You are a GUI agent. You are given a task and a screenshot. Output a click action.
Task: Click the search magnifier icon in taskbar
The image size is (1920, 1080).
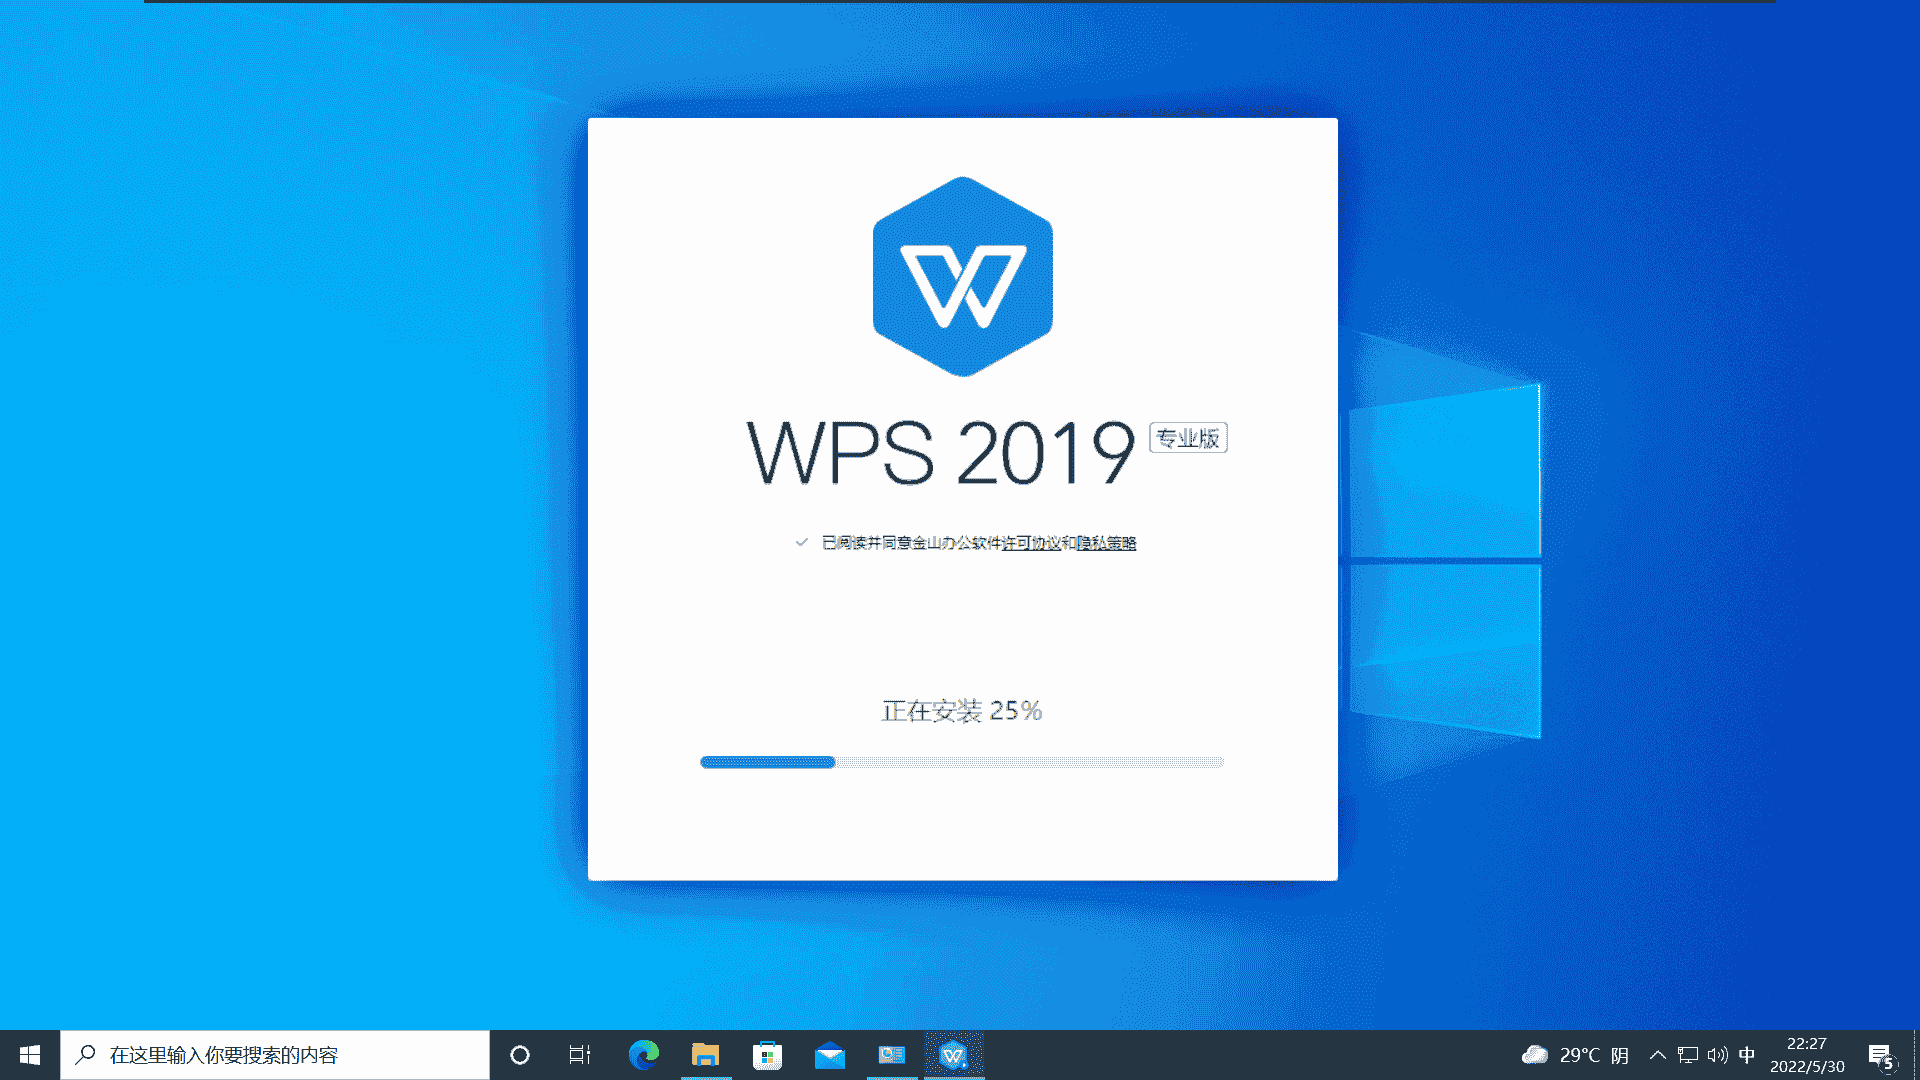coord(86,1055)
